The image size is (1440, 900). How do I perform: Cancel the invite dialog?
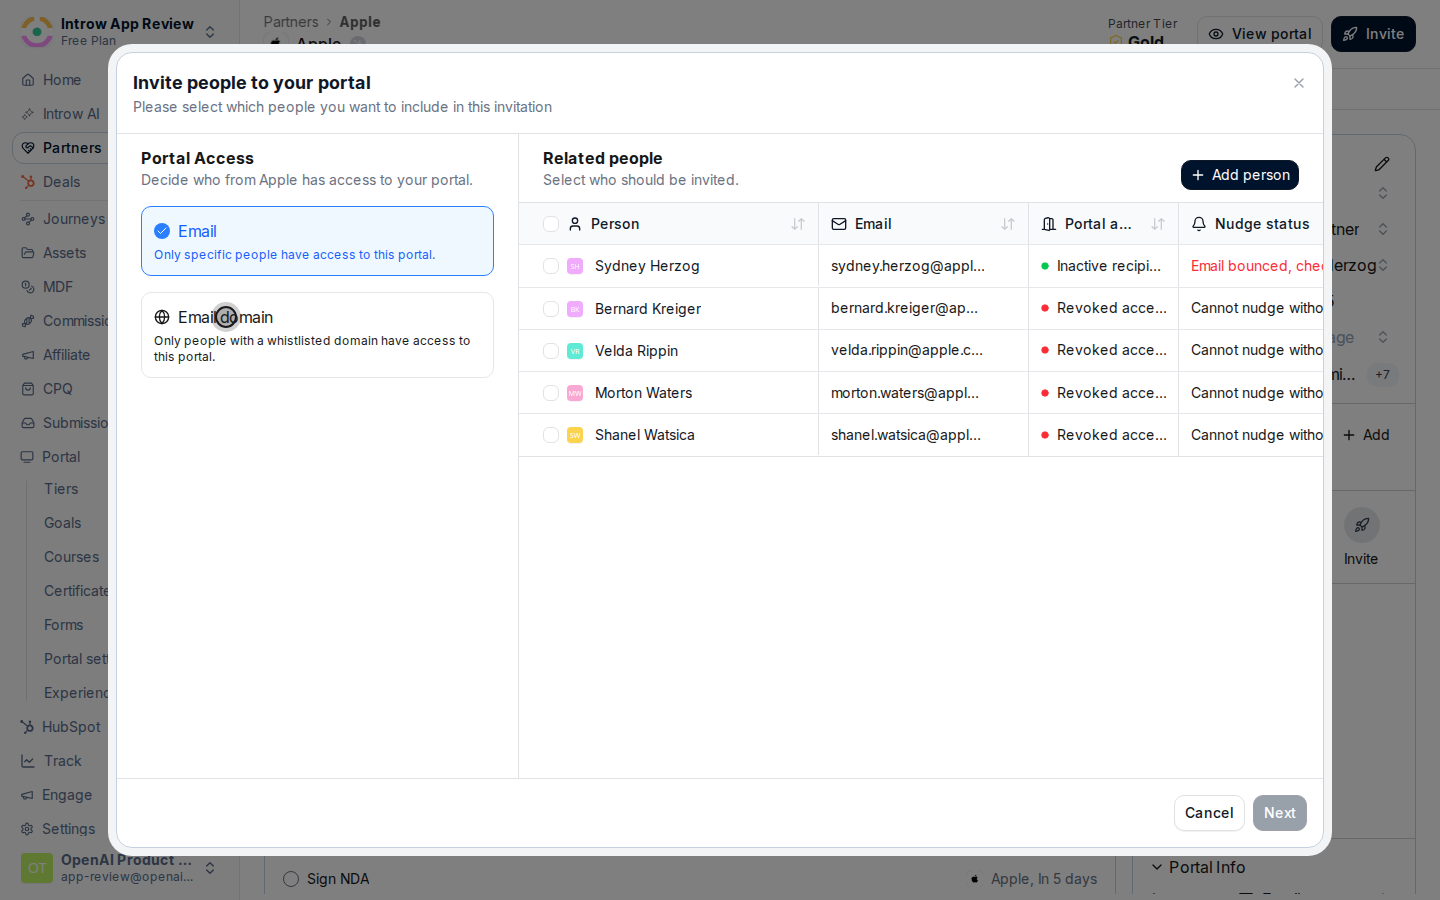[1209, 813]
